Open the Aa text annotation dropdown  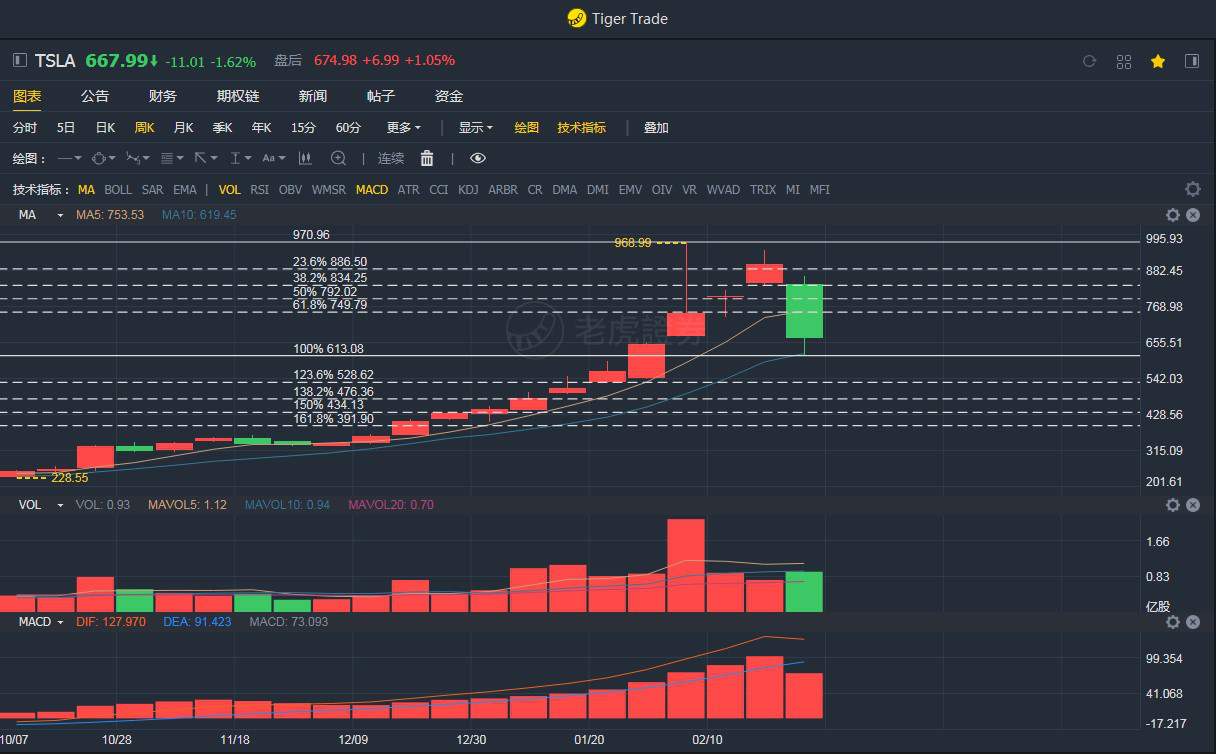point(273,158)
